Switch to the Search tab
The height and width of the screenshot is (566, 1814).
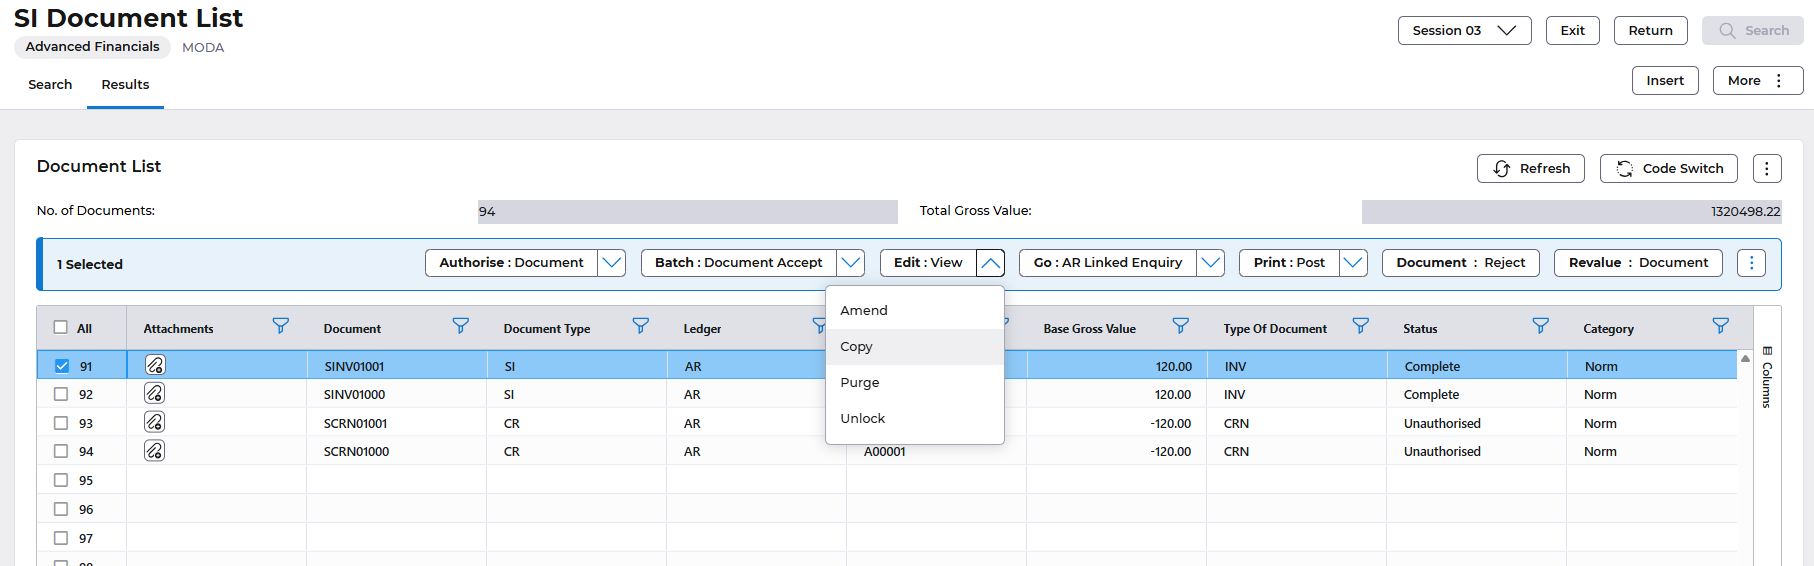click(x=50, y=85)
